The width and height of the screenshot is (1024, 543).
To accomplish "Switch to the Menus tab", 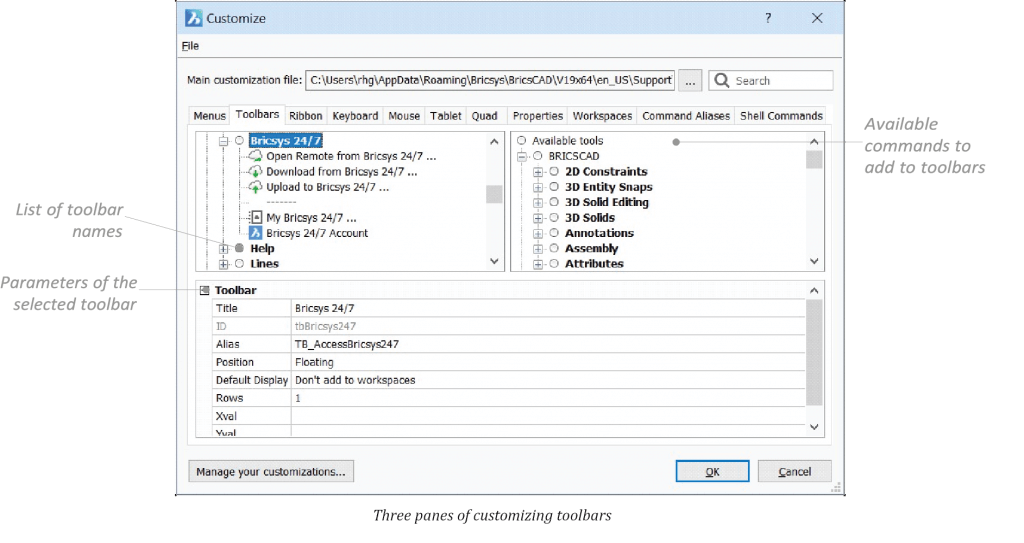I will click(x=209, y=116).
